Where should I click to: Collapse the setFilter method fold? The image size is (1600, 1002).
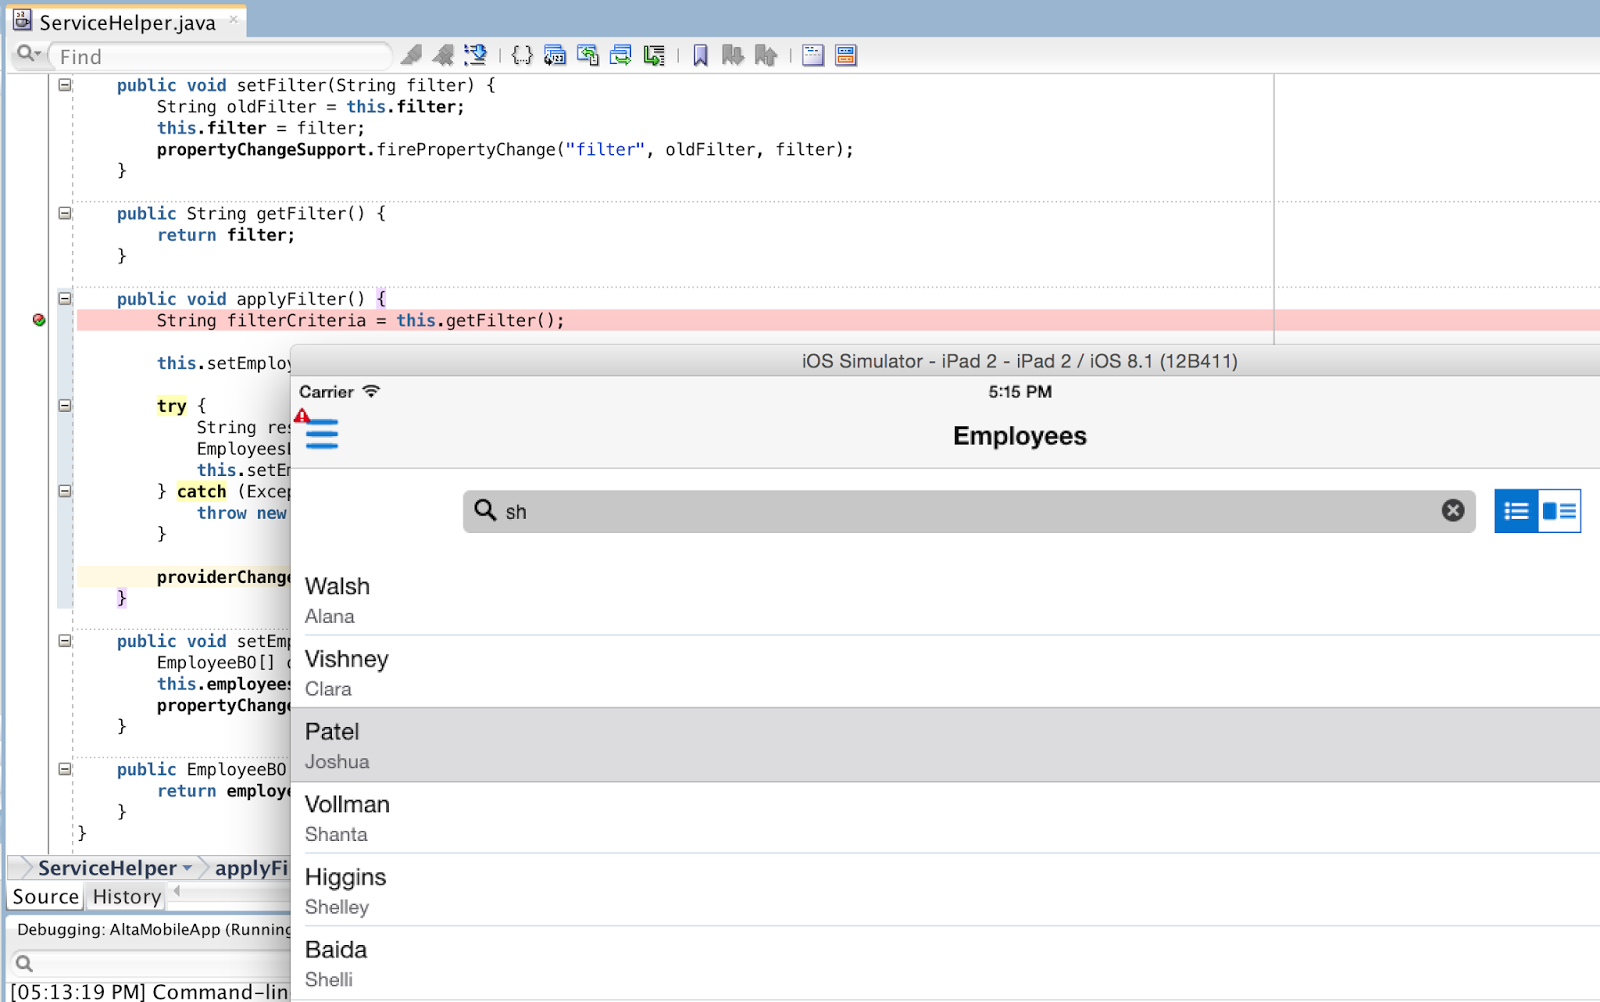click(x=65, y=85)
